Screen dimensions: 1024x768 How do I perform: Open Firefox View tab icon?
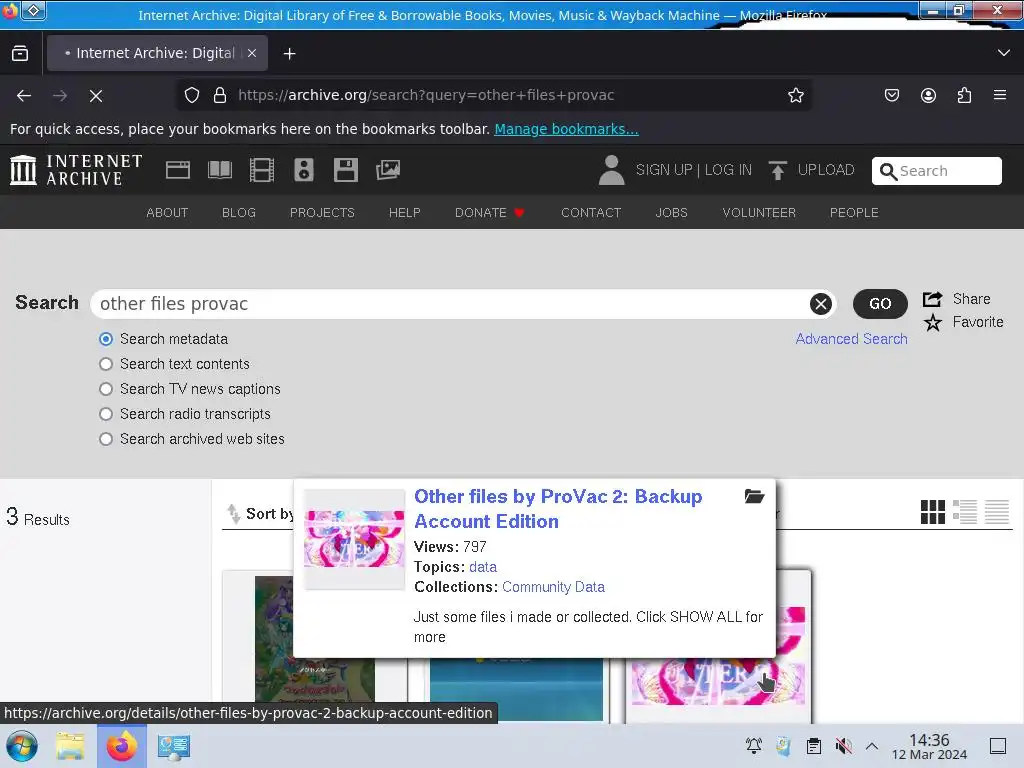tap(20, 54)
